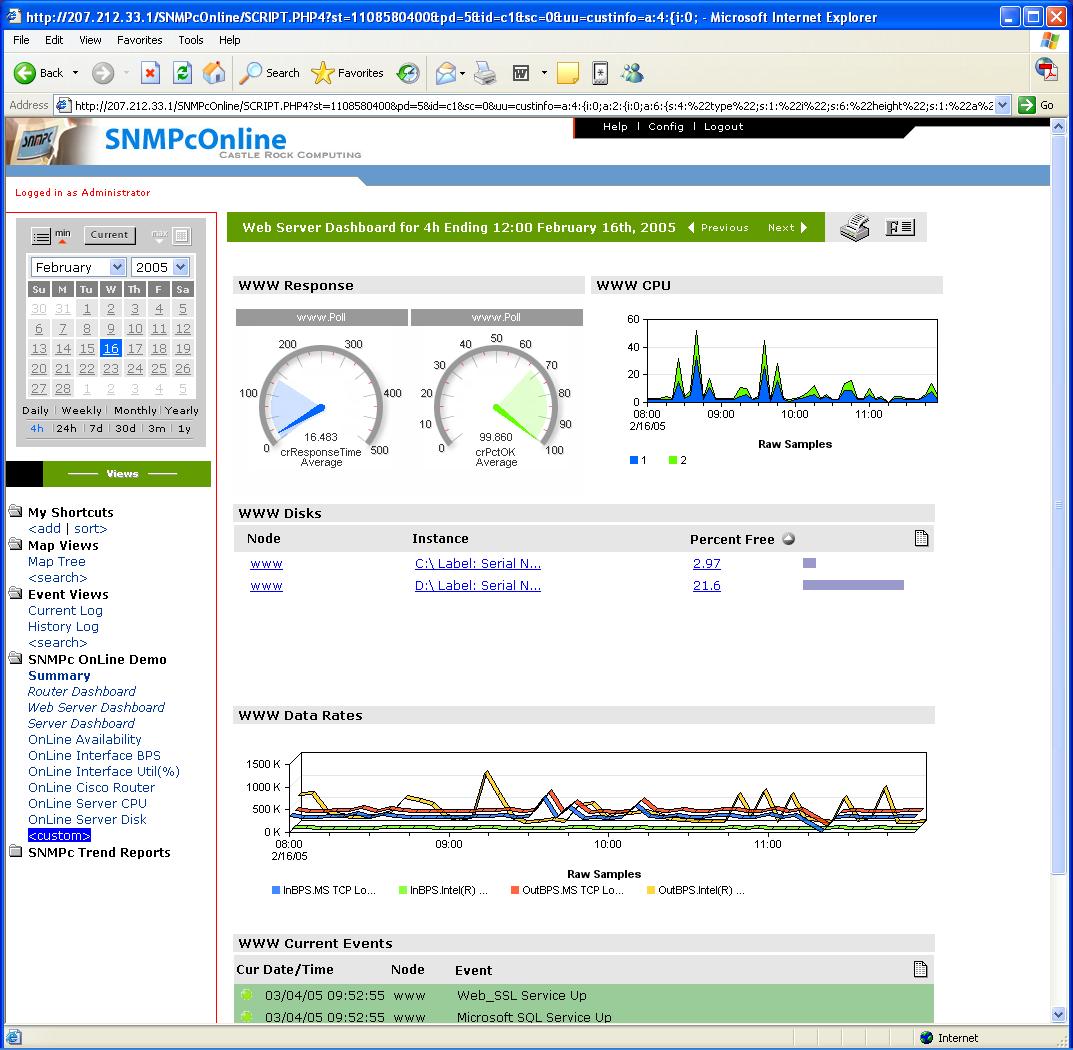
Task: Click the Adobe PDF toolbar icon
Action: coord(1046,69)
